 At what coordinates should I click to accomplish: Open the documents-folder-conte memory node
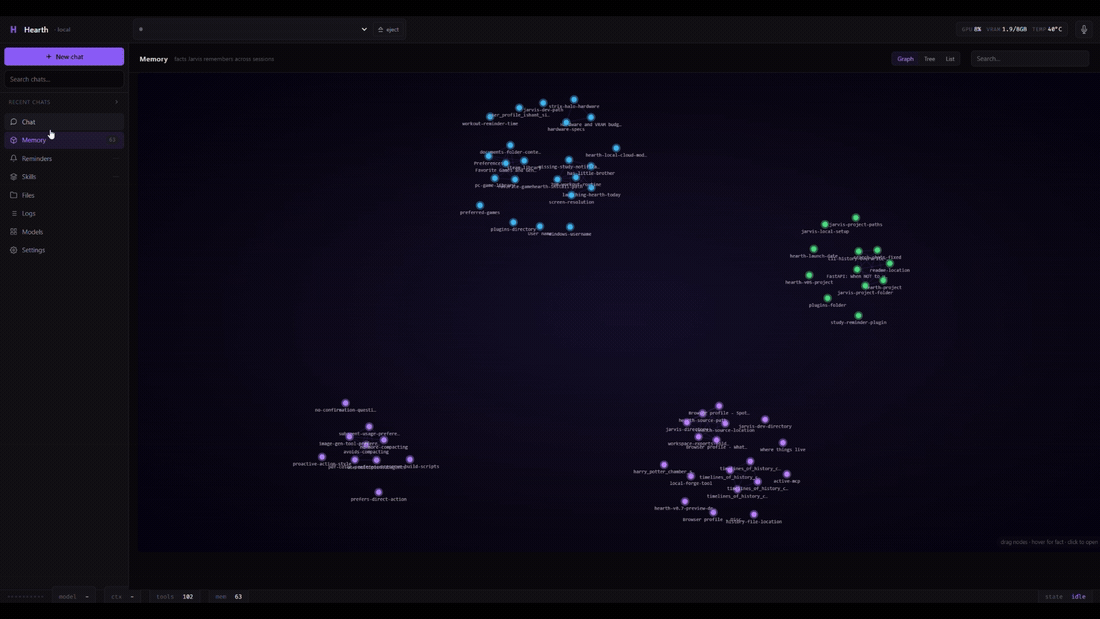510,145
